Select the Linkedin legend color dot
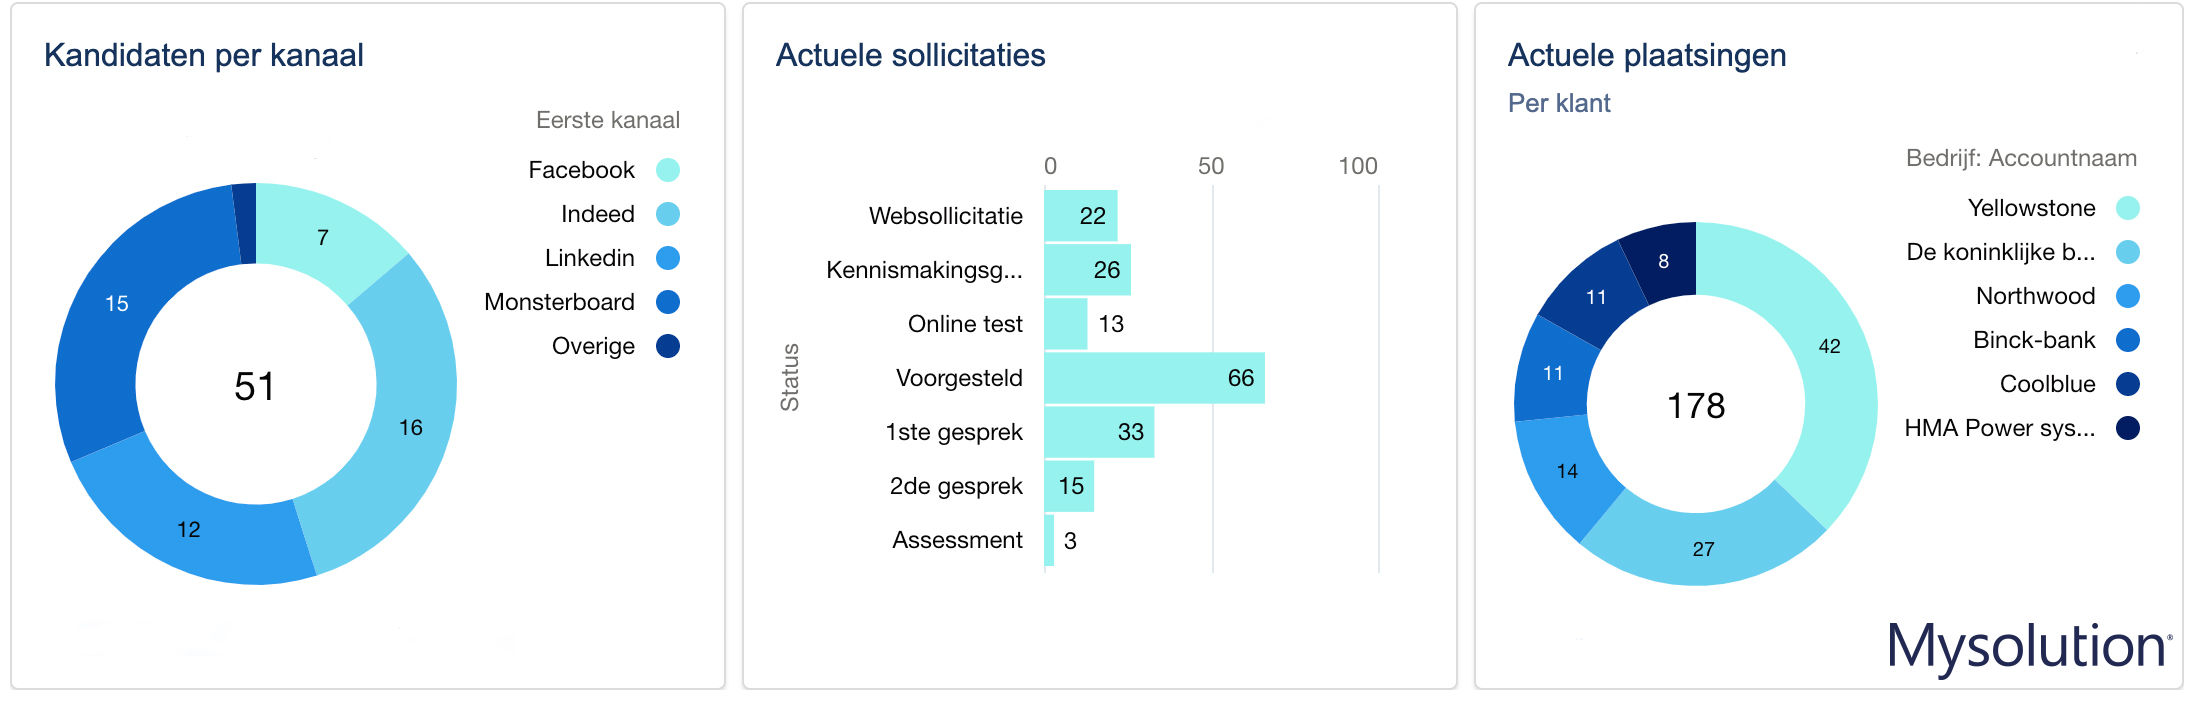Screen dimensions: 2194x702 tap(668, 258)
